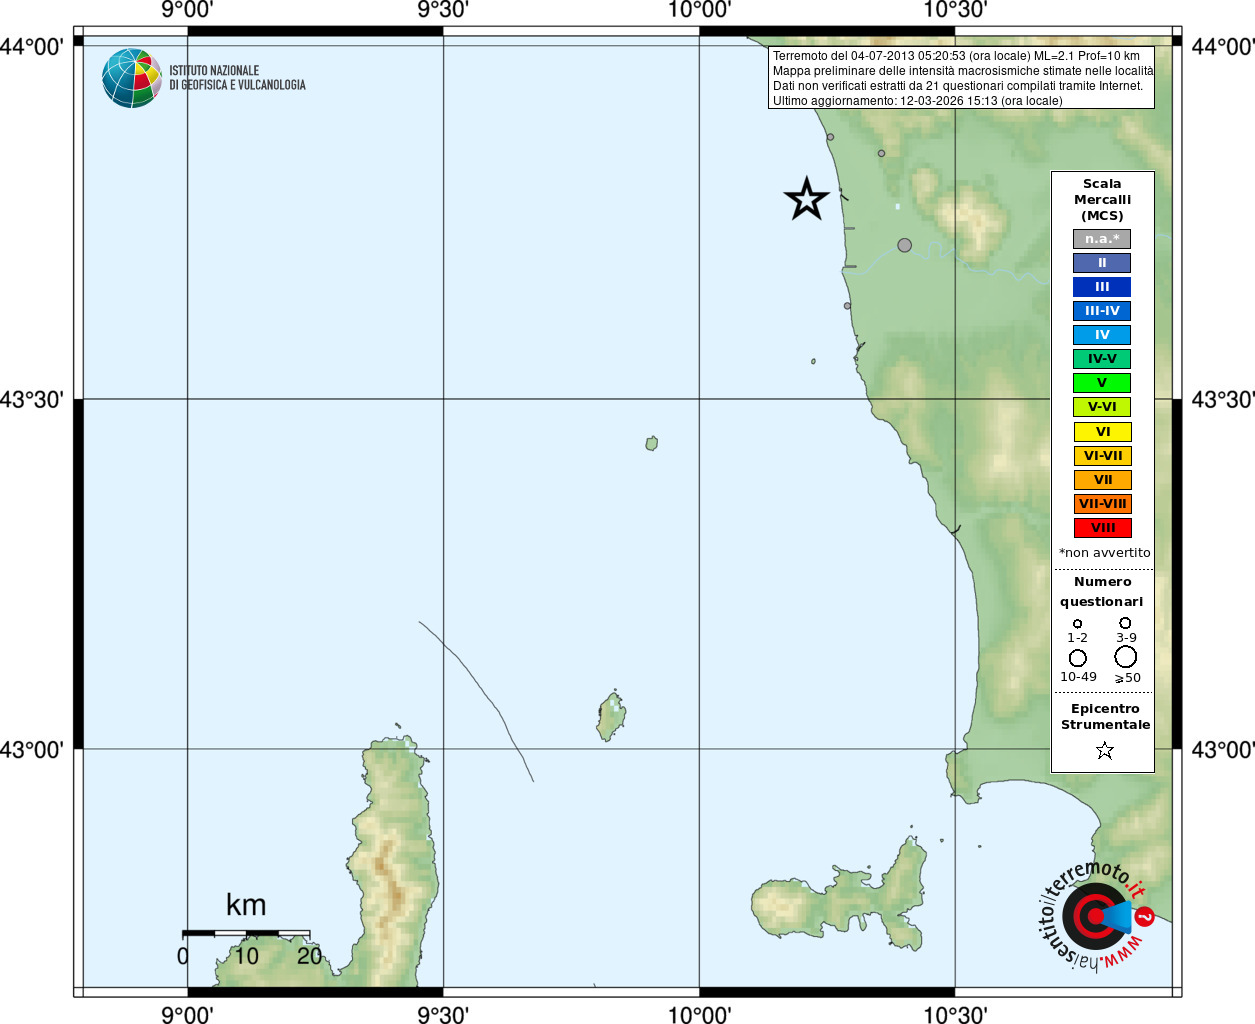Click the gray n.a.* legend swatch
This screenshot has height=1024, width=1255.
coord(1102,239)
